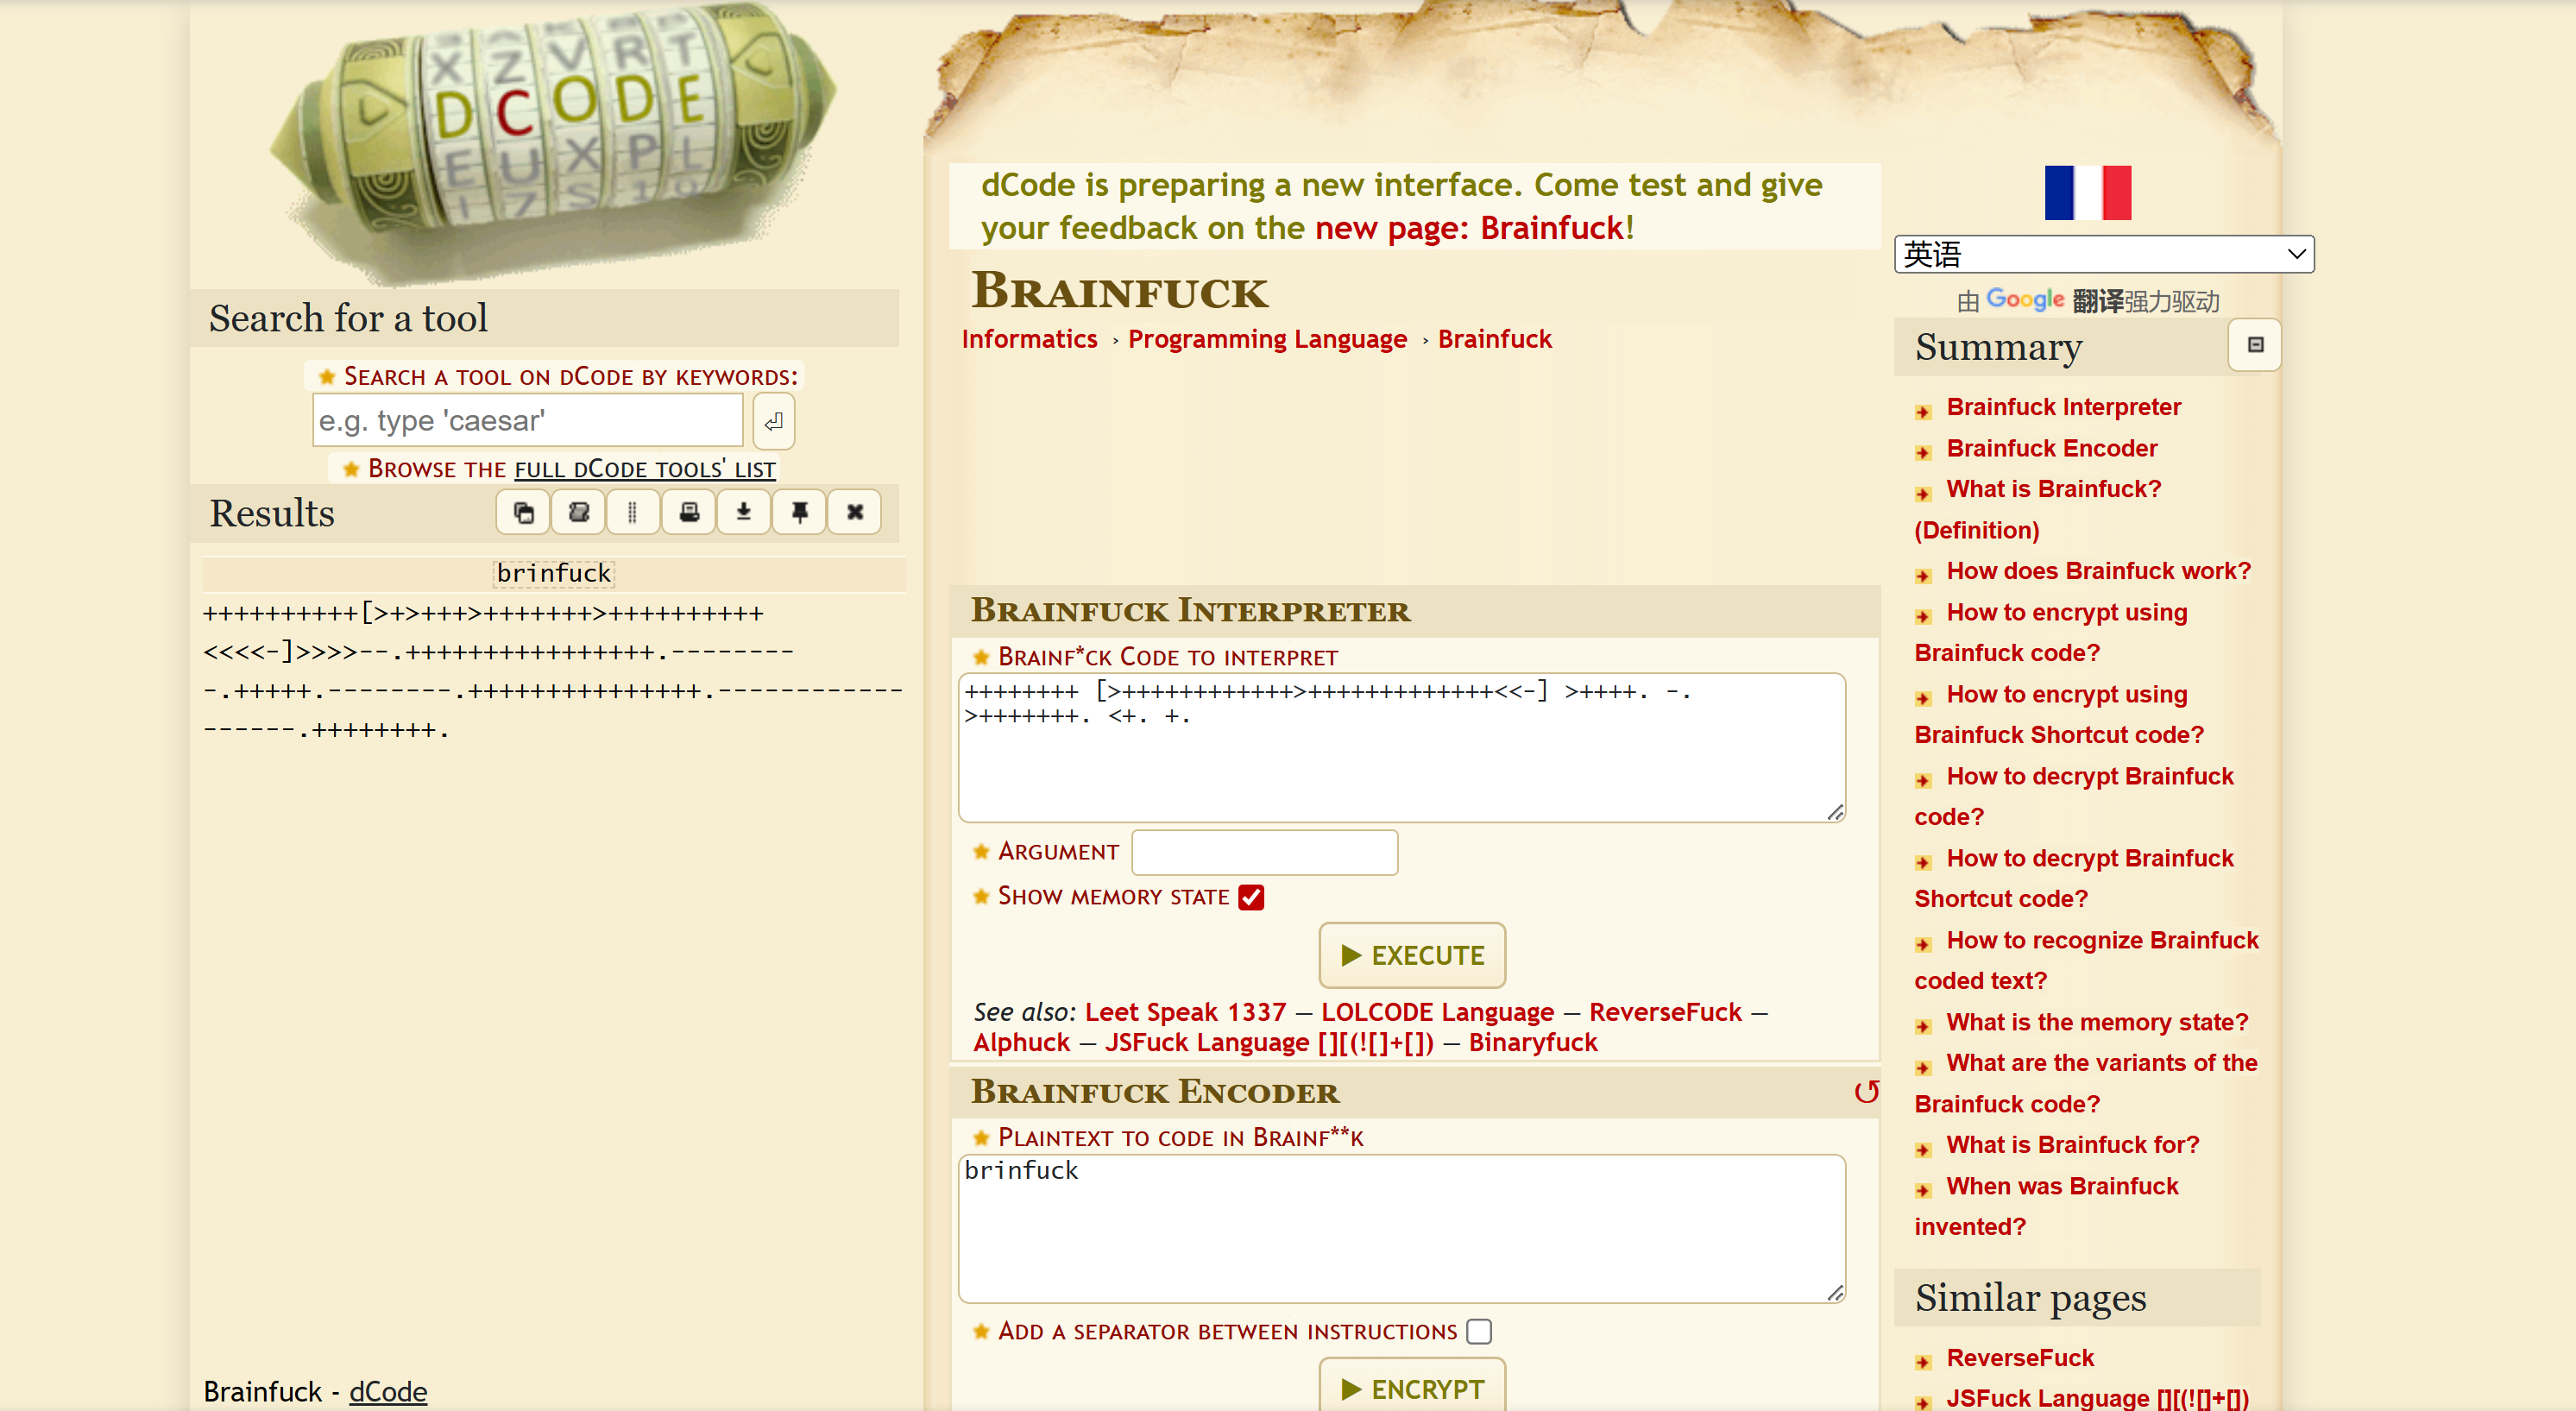Jump to Brainfuck Encoder in Summary
2576x1411 pixels.
(2051, 448)
